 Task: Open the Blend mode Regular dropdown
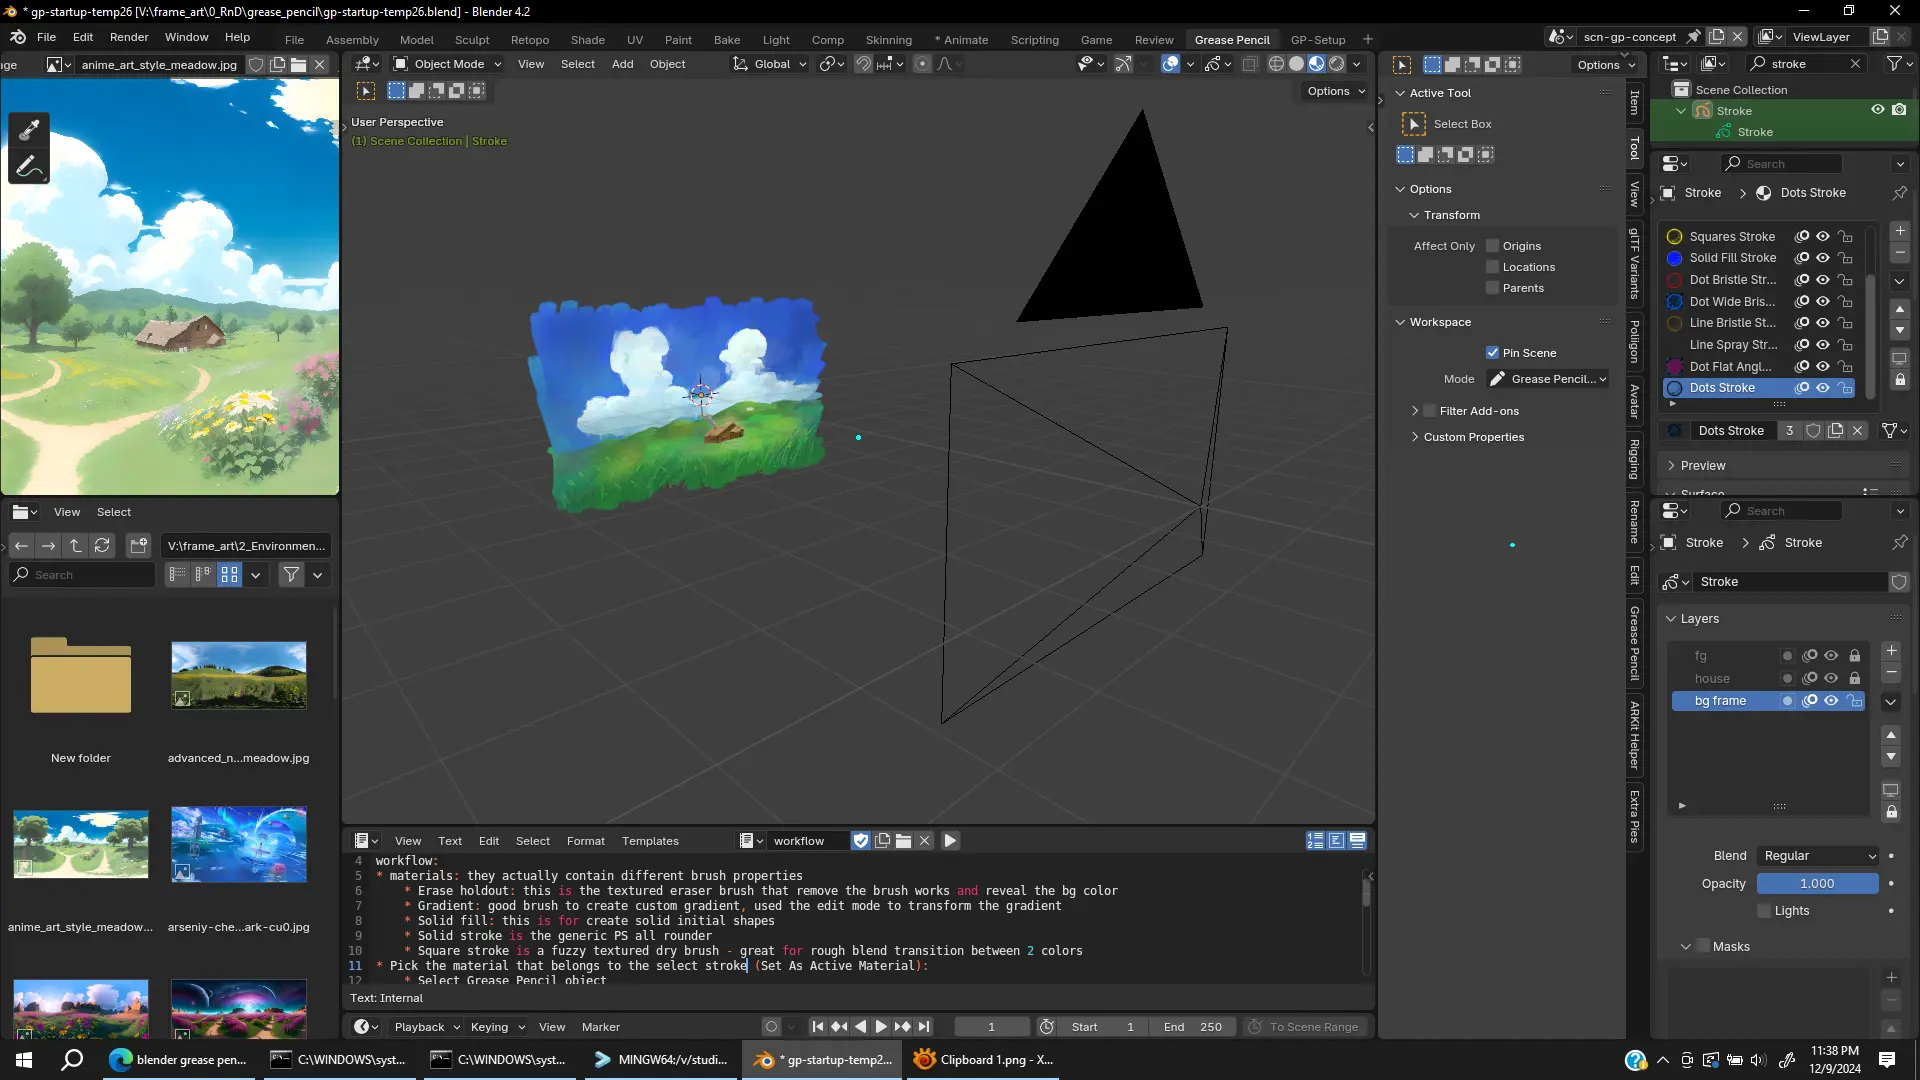coord(1819,856)
